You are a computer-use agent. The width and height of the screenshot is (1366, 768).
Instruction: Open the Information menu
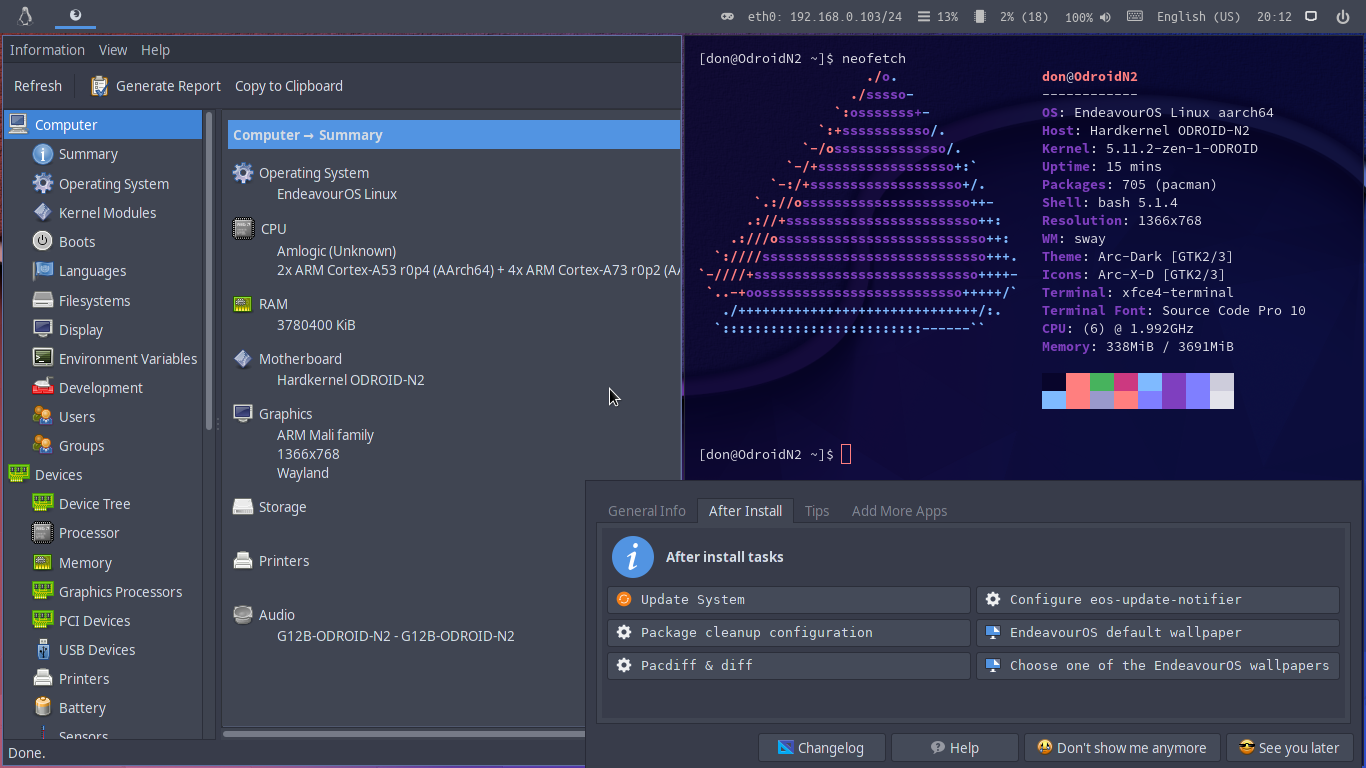tap(47, 49)
